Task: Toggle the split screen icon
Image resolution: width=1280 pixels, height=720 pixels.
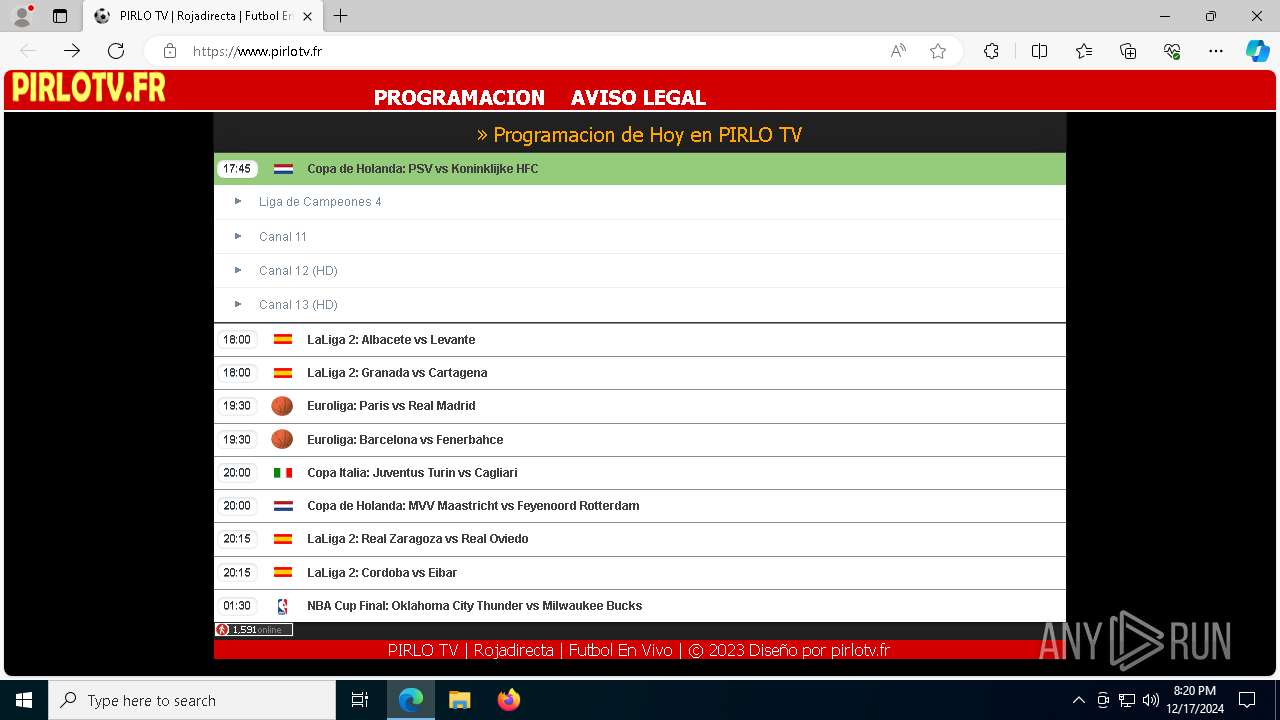Action: pyautogui.click(x=1039, y=51)
